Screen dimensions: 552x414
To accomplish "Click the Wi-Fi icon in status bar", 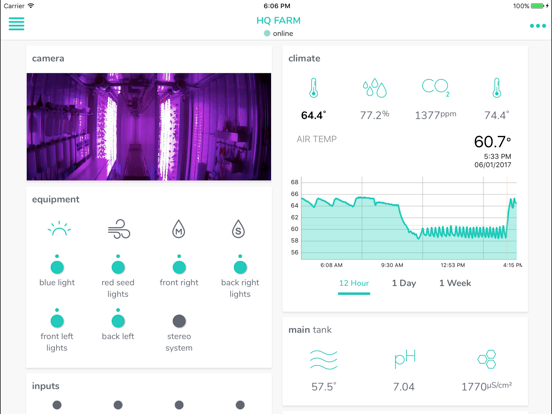I will (31, 6).
